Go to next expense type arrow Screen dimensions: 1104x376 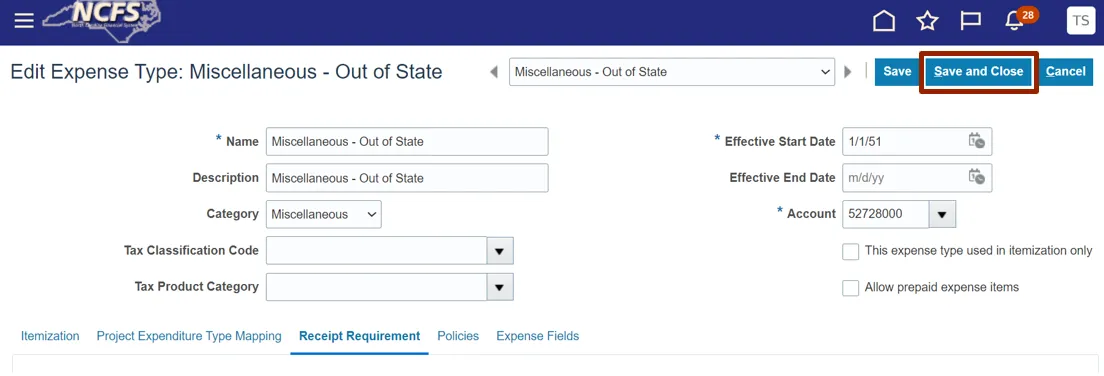point(848,71)
